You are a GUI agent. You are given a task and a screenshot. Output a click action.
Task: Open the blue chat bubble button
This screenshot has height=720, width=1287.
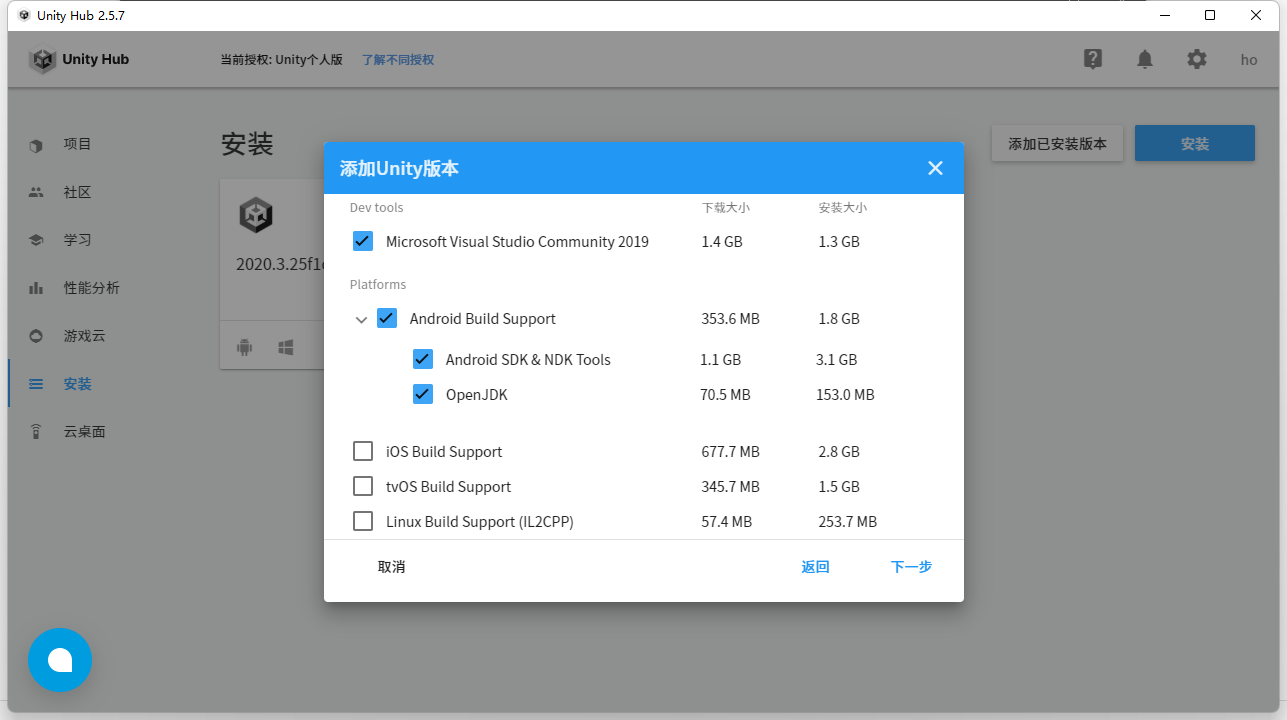pyautogui.click(x=60, y=660)
